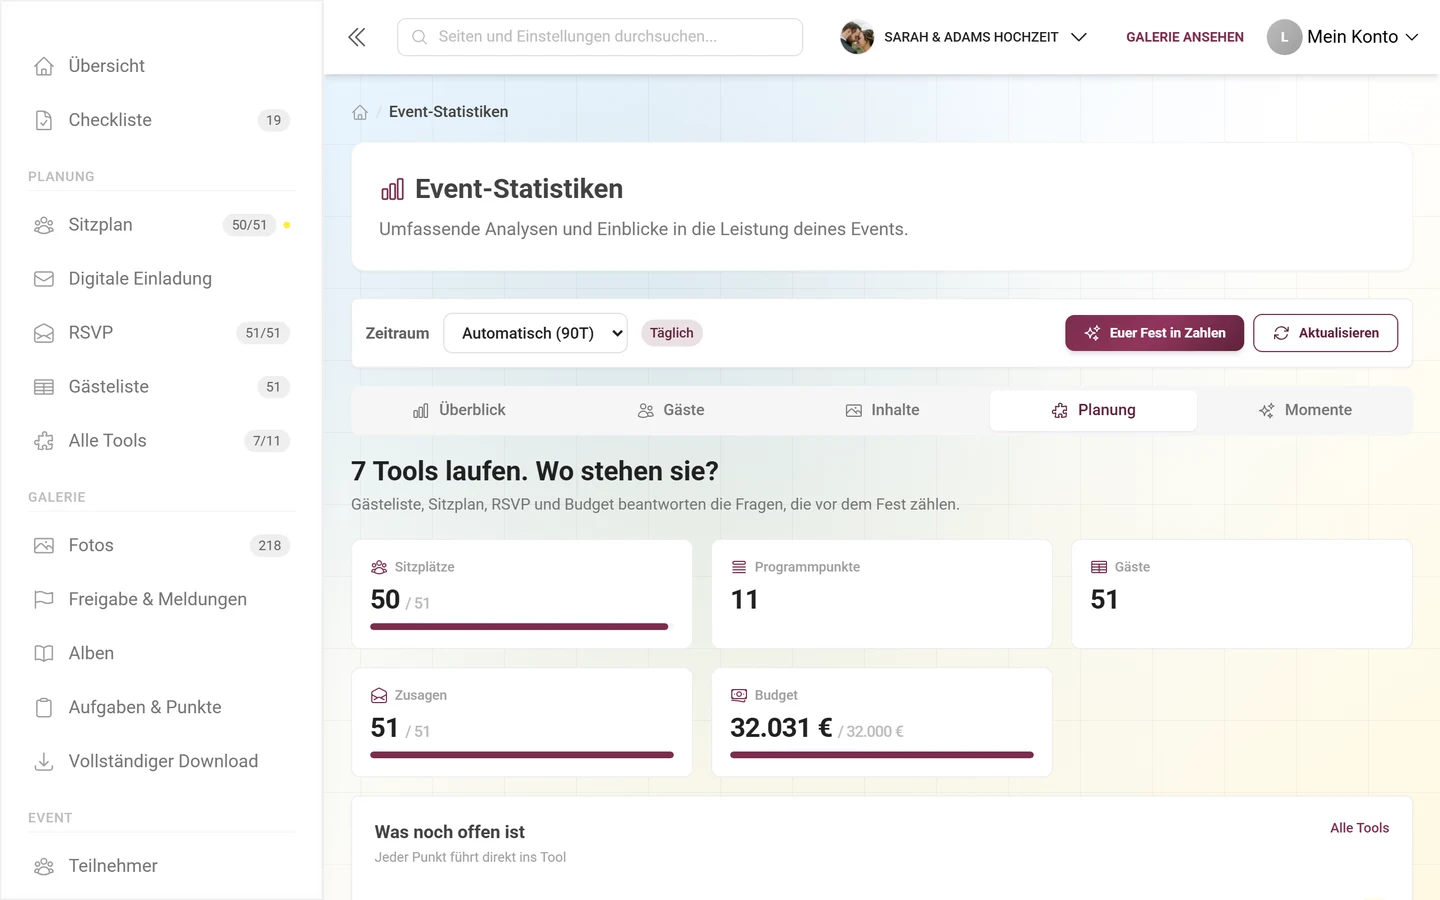Screen dimensions: 1440x900
Task: Click the Zusagen card envelope icon
Action: (x=379, y=695)
